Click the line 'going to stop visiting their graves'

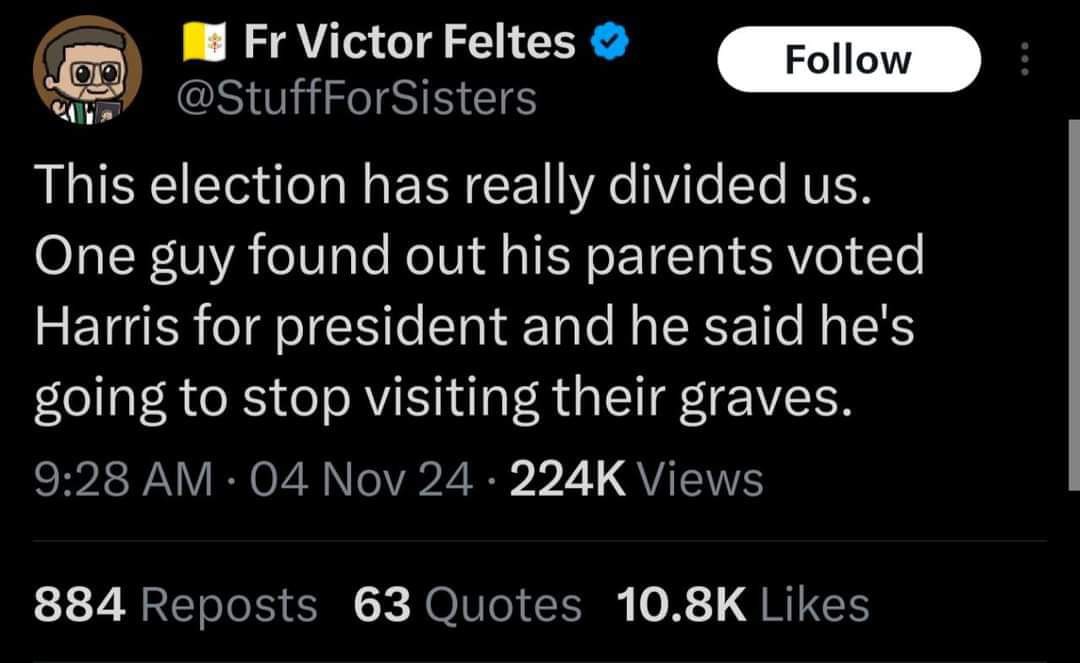(x=445, y=400)
